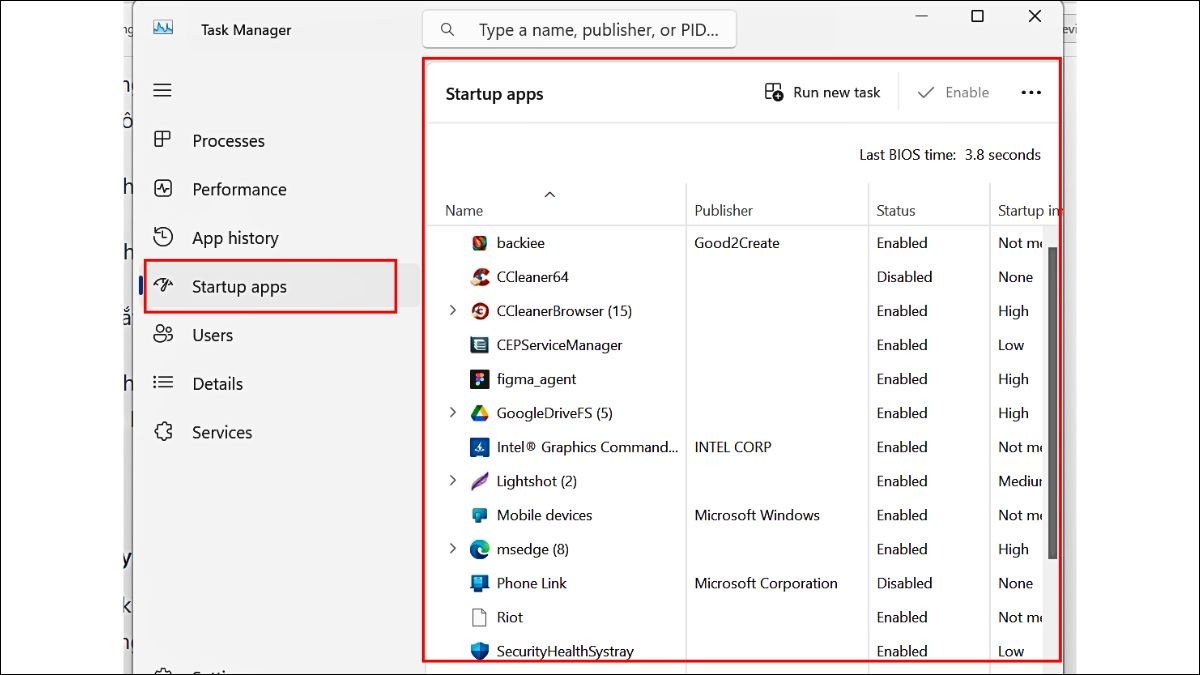1200x675 pixels.
Task: Click the Processes icon in the sidebar
Action: [x=162, y=140]
